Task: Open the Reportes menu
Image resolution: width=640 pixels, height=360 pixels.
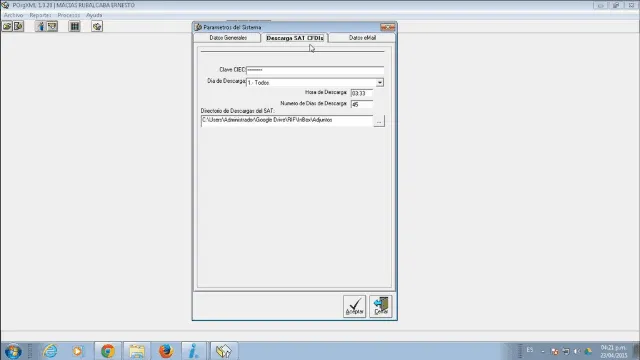Action: [x=40, y=15]
